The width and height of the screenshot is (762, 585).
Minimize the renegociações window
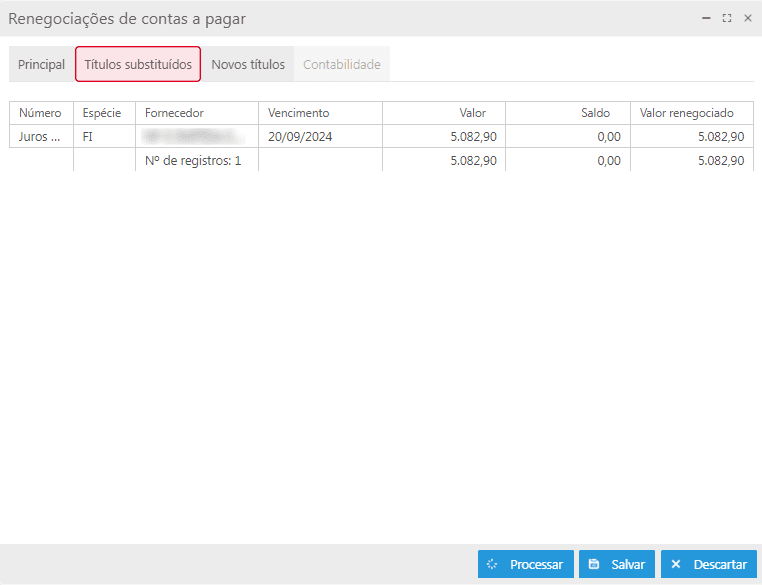706,18
